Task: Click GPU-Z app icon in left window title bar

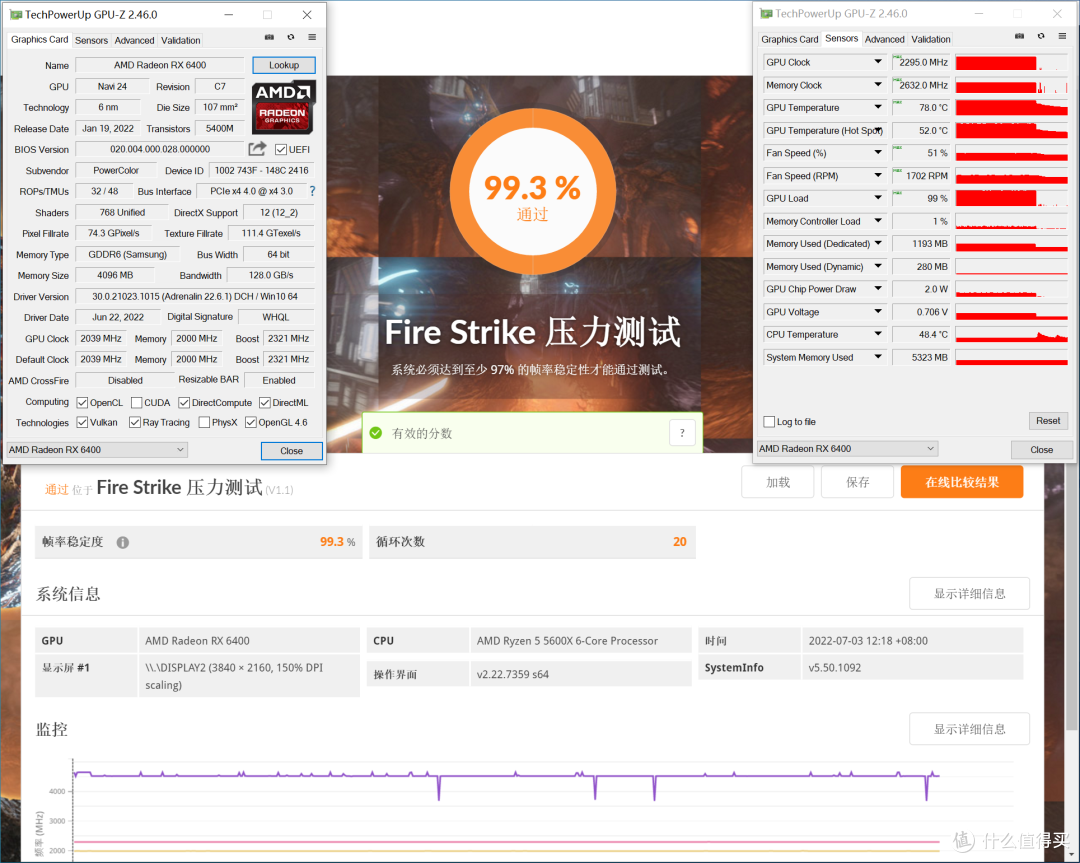Action: (16, 14)
